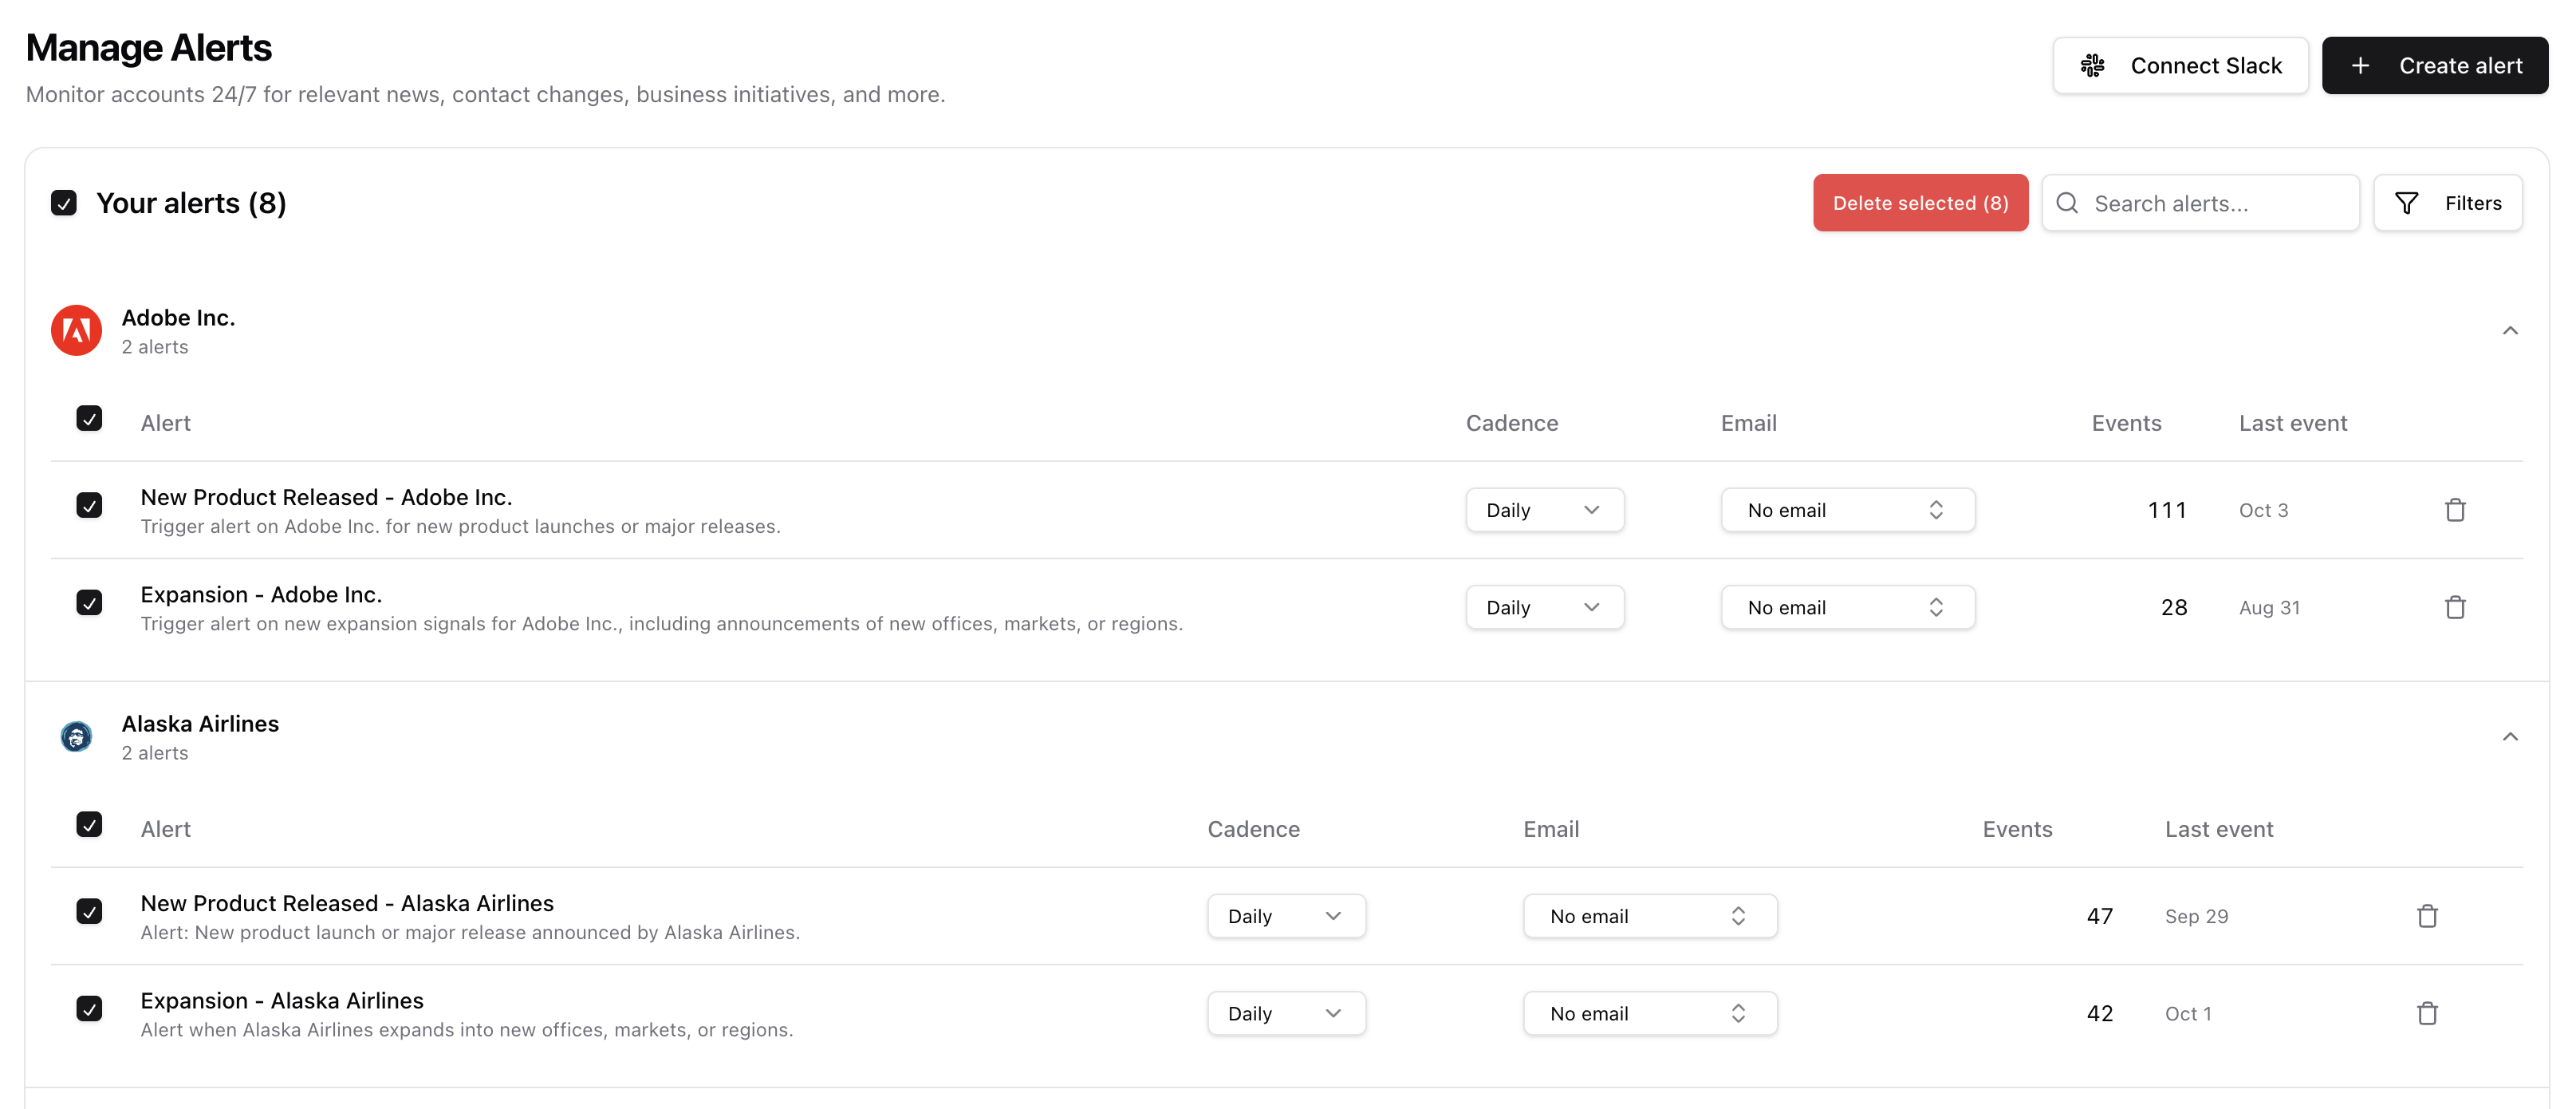Open No email selector for New Product Released Alaska
Screen dimensions: 2576x1109
point(1650,916)
